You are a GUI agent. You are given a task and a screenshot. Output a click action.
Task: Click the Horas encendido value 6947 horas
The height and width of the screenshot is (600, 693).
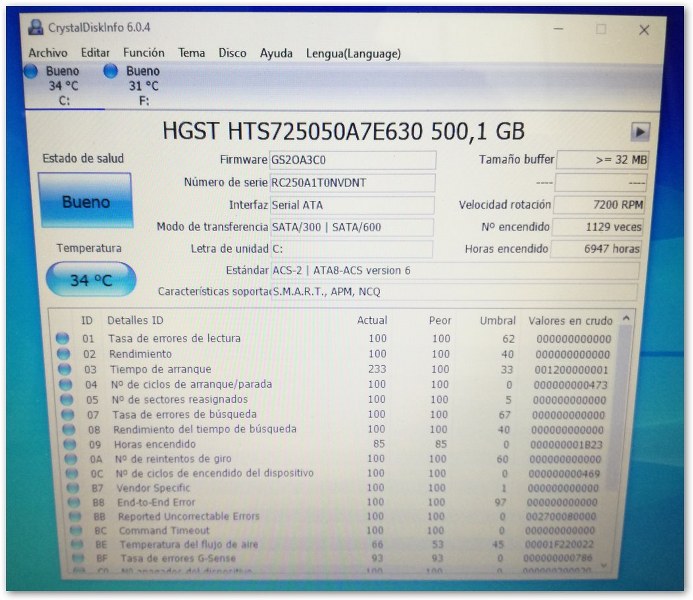[x=596, y=249]
